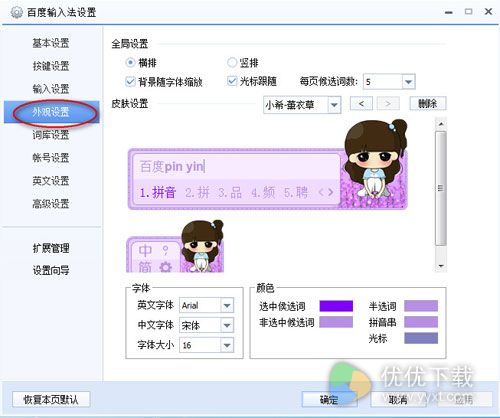Click the candidate page arrows in skin preview

pyautogui.click(x=326, y=192)
